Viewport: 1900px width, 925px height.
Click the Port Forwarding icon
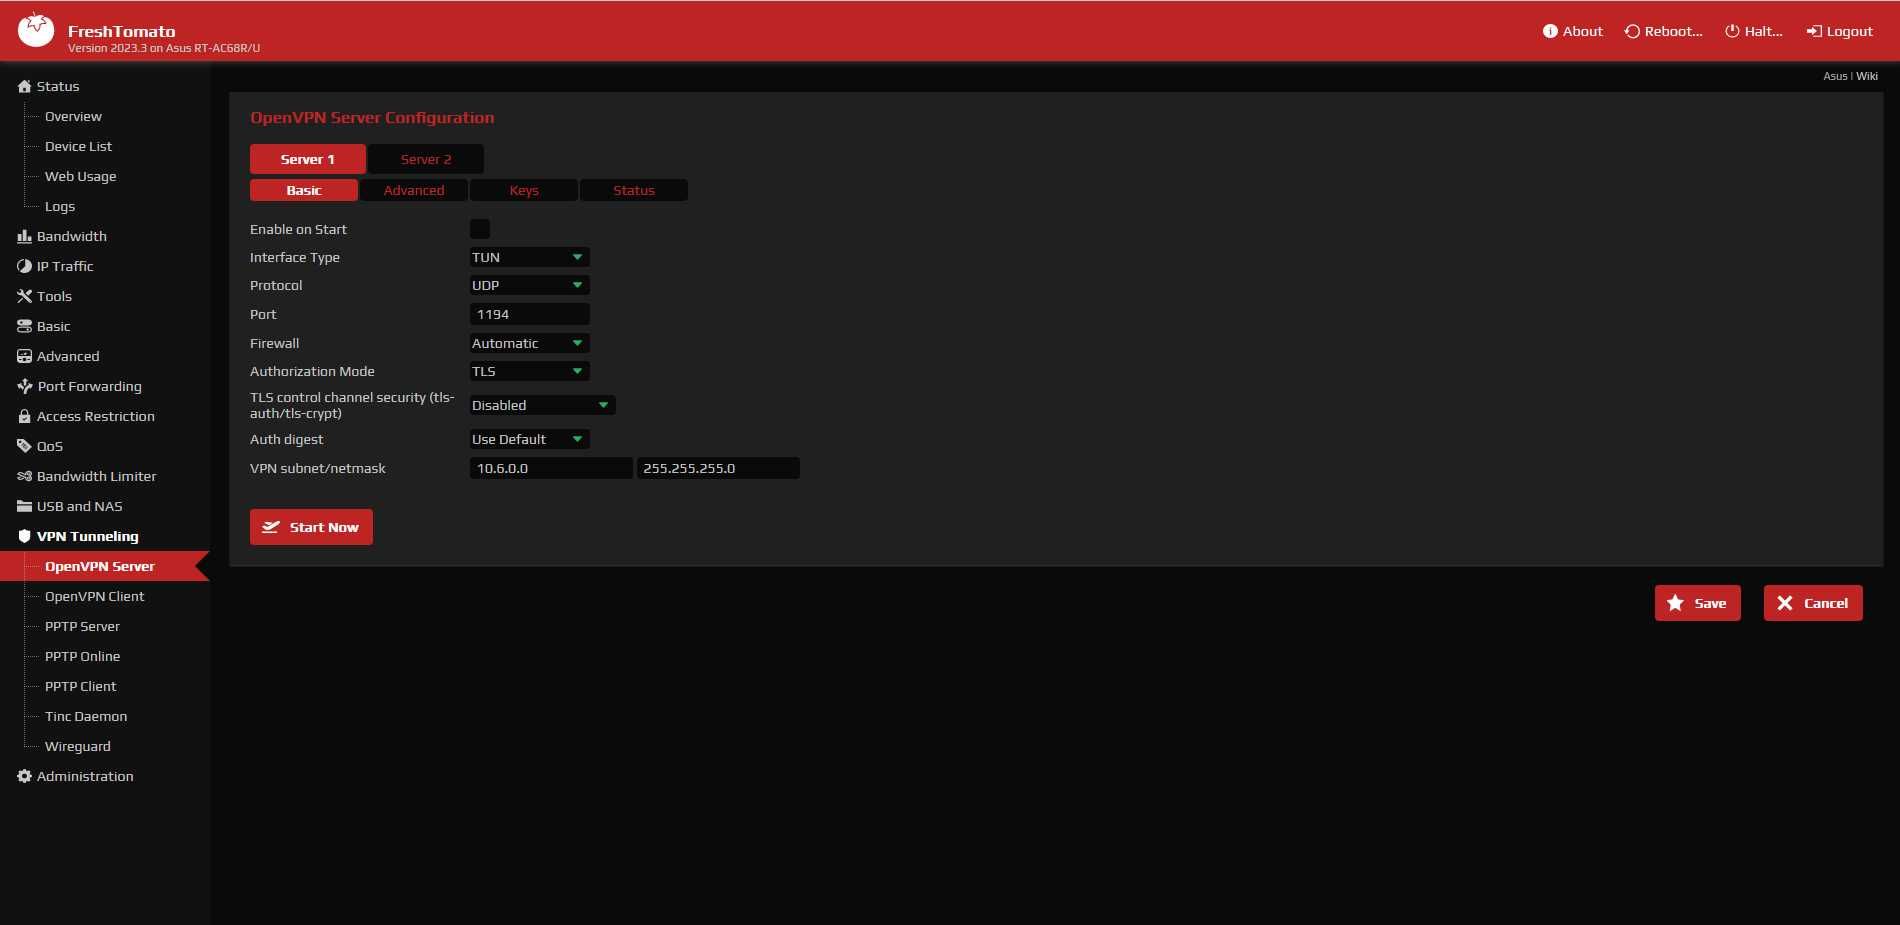click(x=24, y=386)
